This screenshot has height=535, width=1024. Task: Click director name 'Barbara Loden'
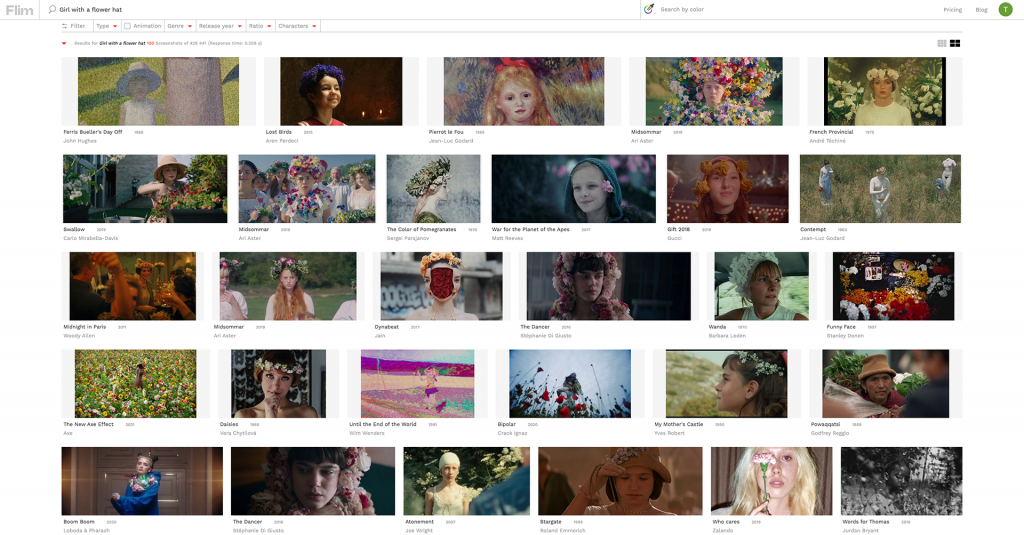727,336
